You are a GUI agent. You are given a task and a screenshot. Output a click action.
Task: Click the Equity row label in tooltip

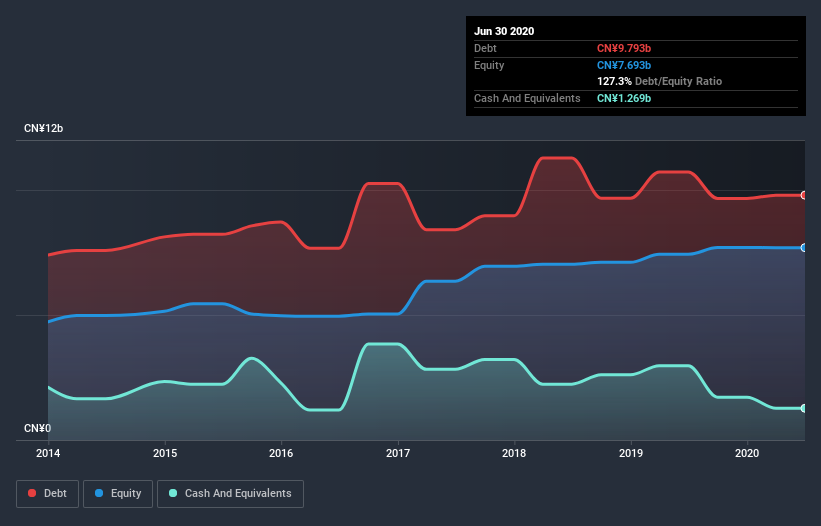[489, 65]
